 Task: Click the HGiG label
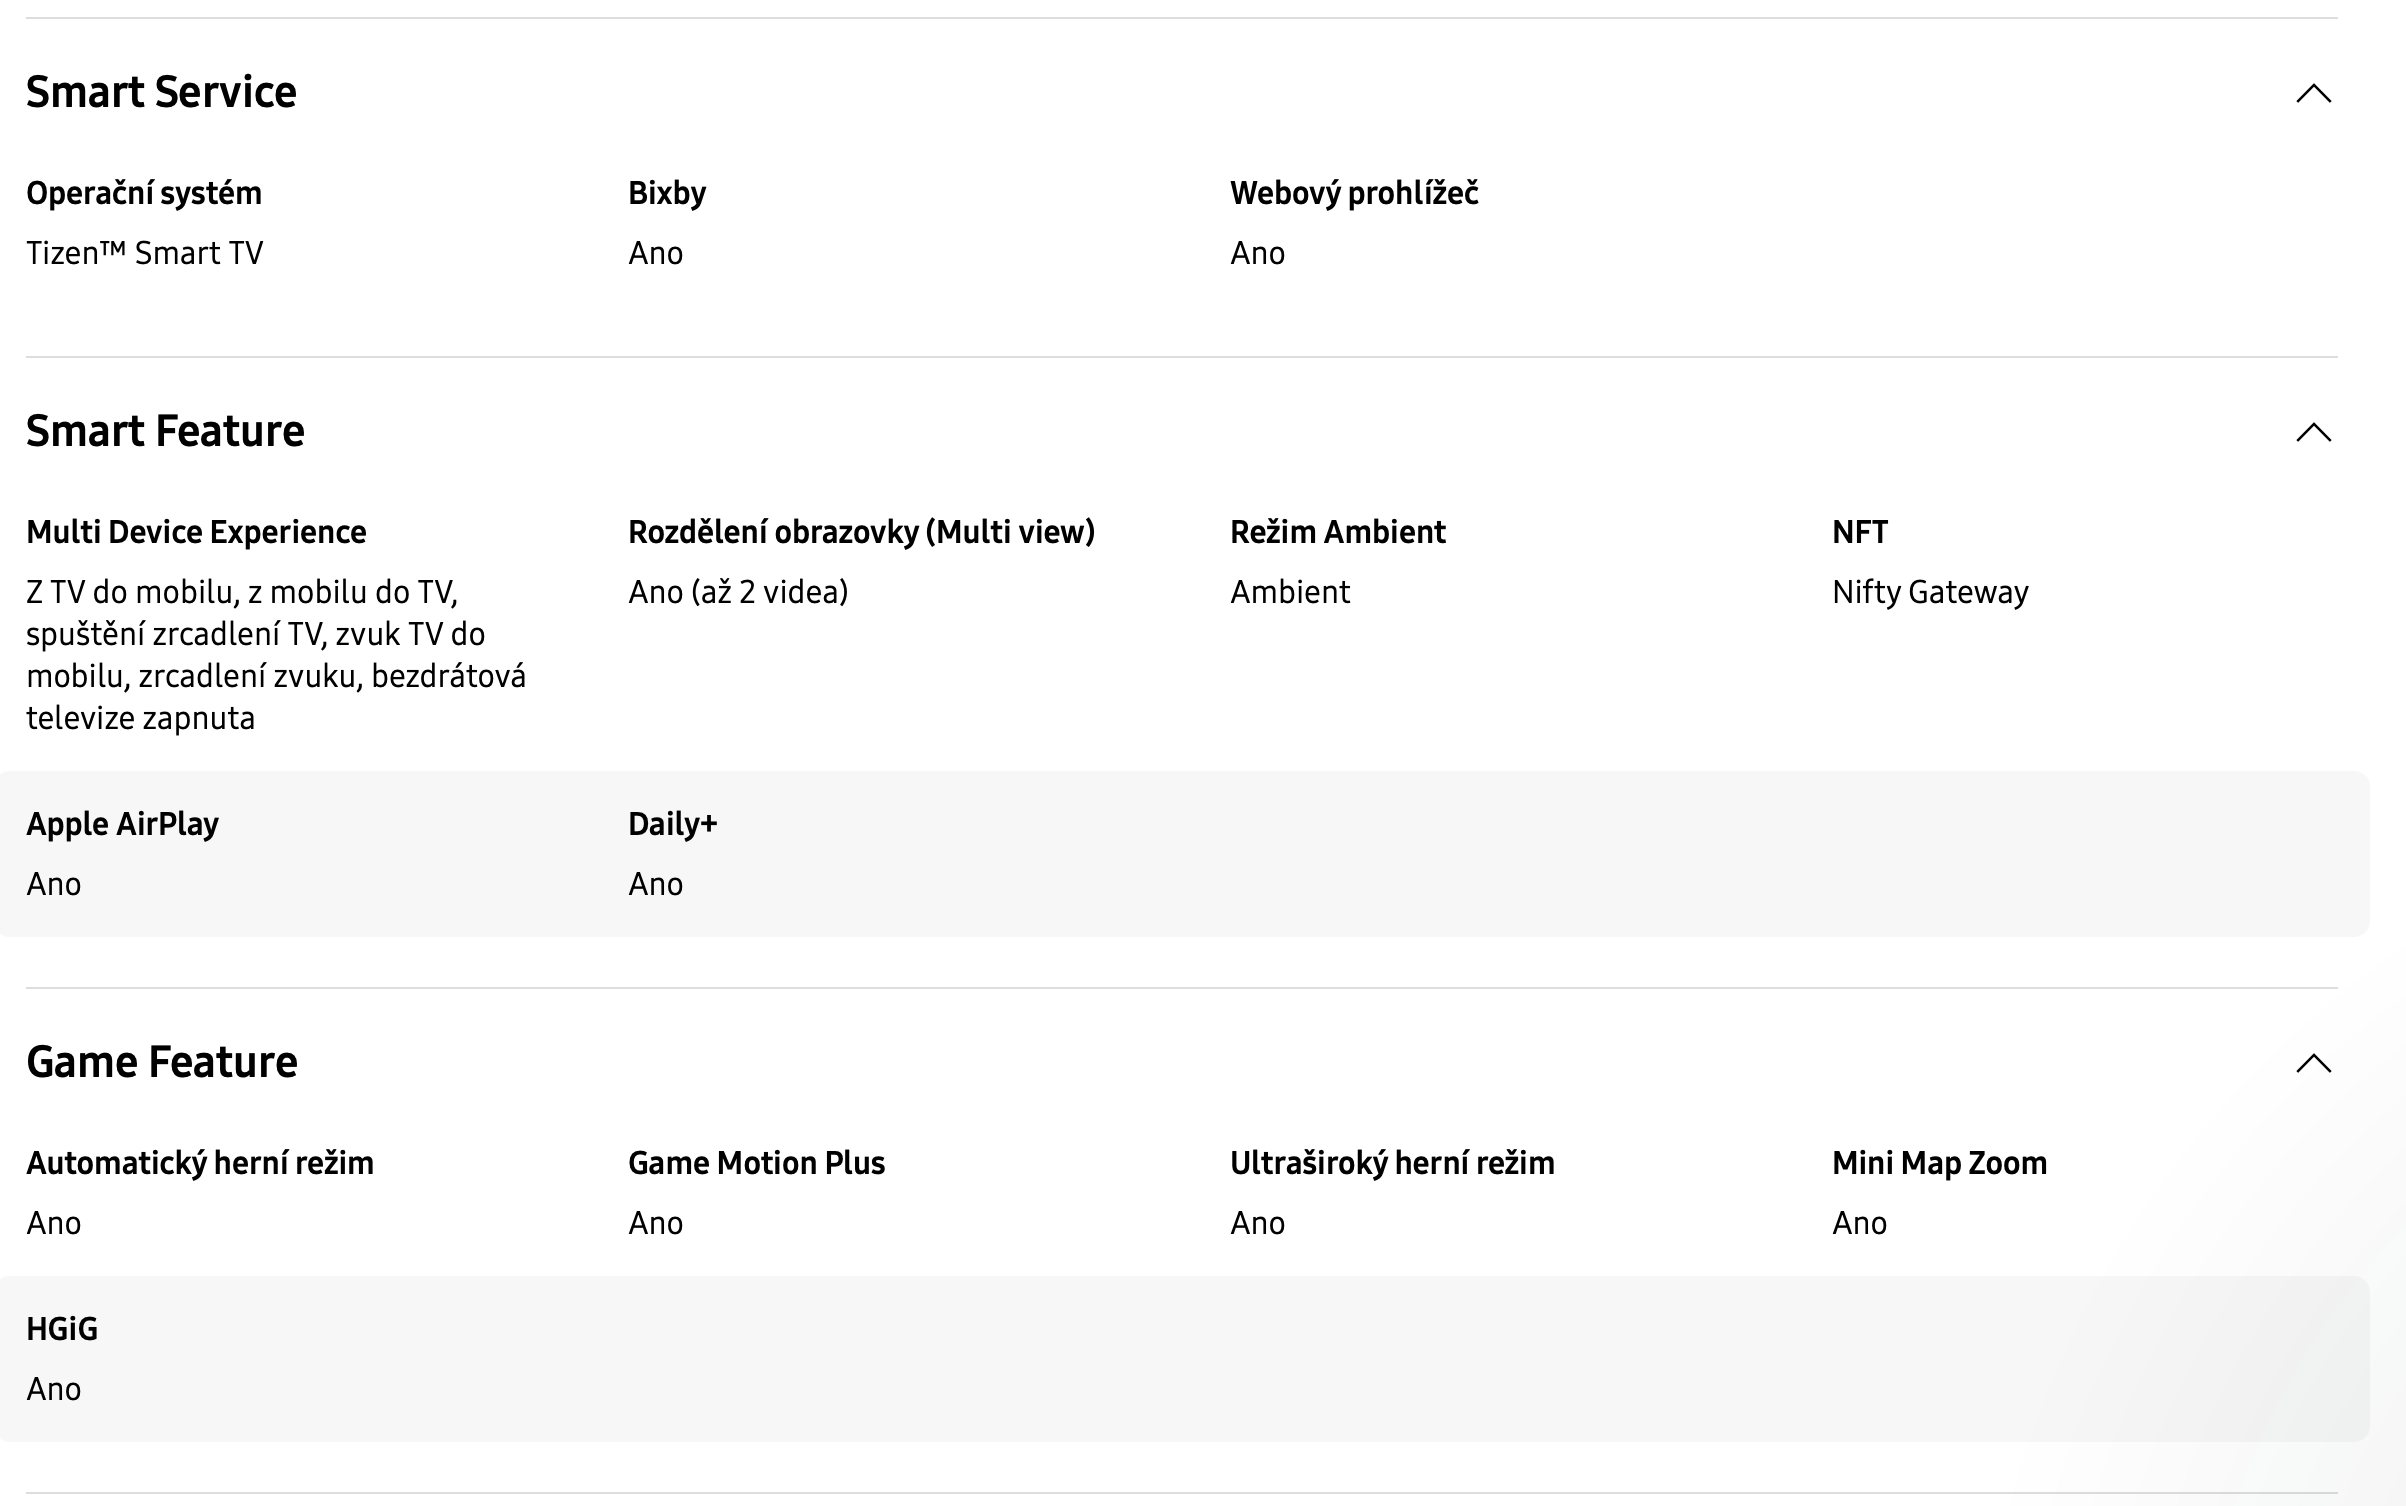click(x=62, y=1329)
